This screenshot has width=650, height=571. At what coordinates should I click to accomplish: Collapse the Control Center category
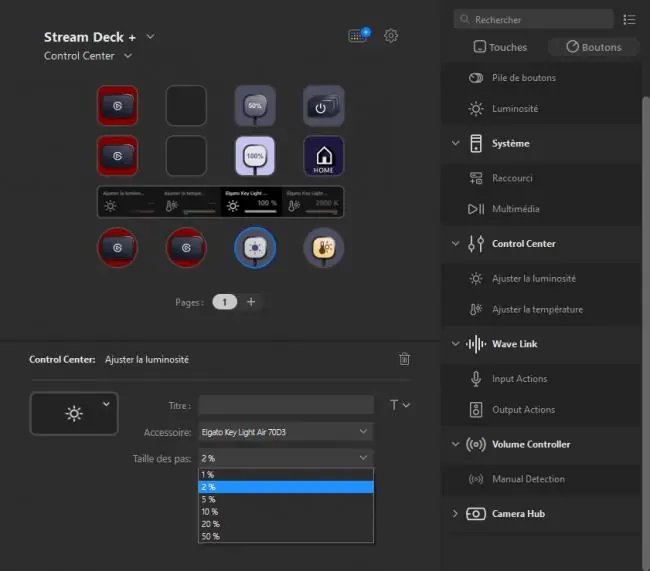click(x=456, y=243)
